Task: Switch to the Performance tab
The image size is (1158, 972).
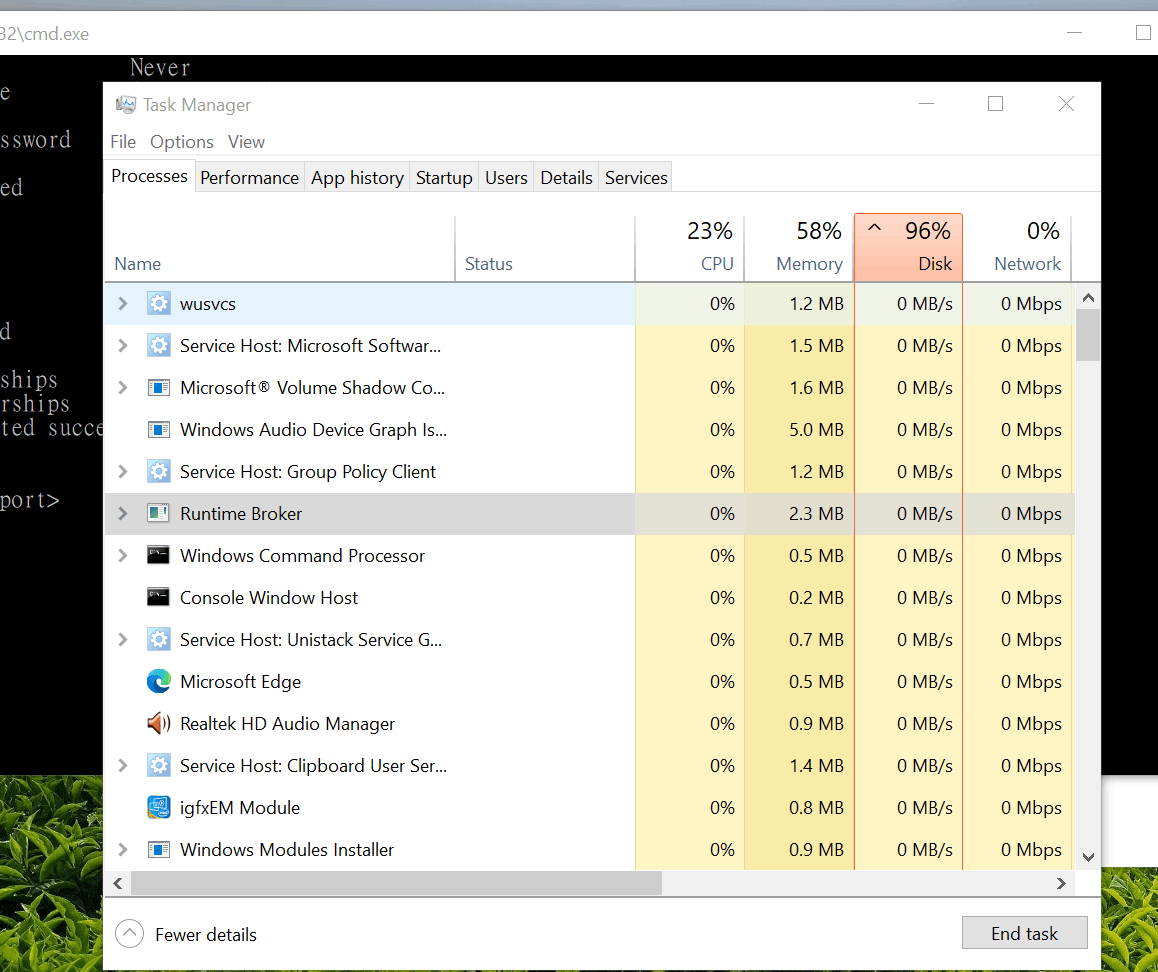Action: point(250,178)
